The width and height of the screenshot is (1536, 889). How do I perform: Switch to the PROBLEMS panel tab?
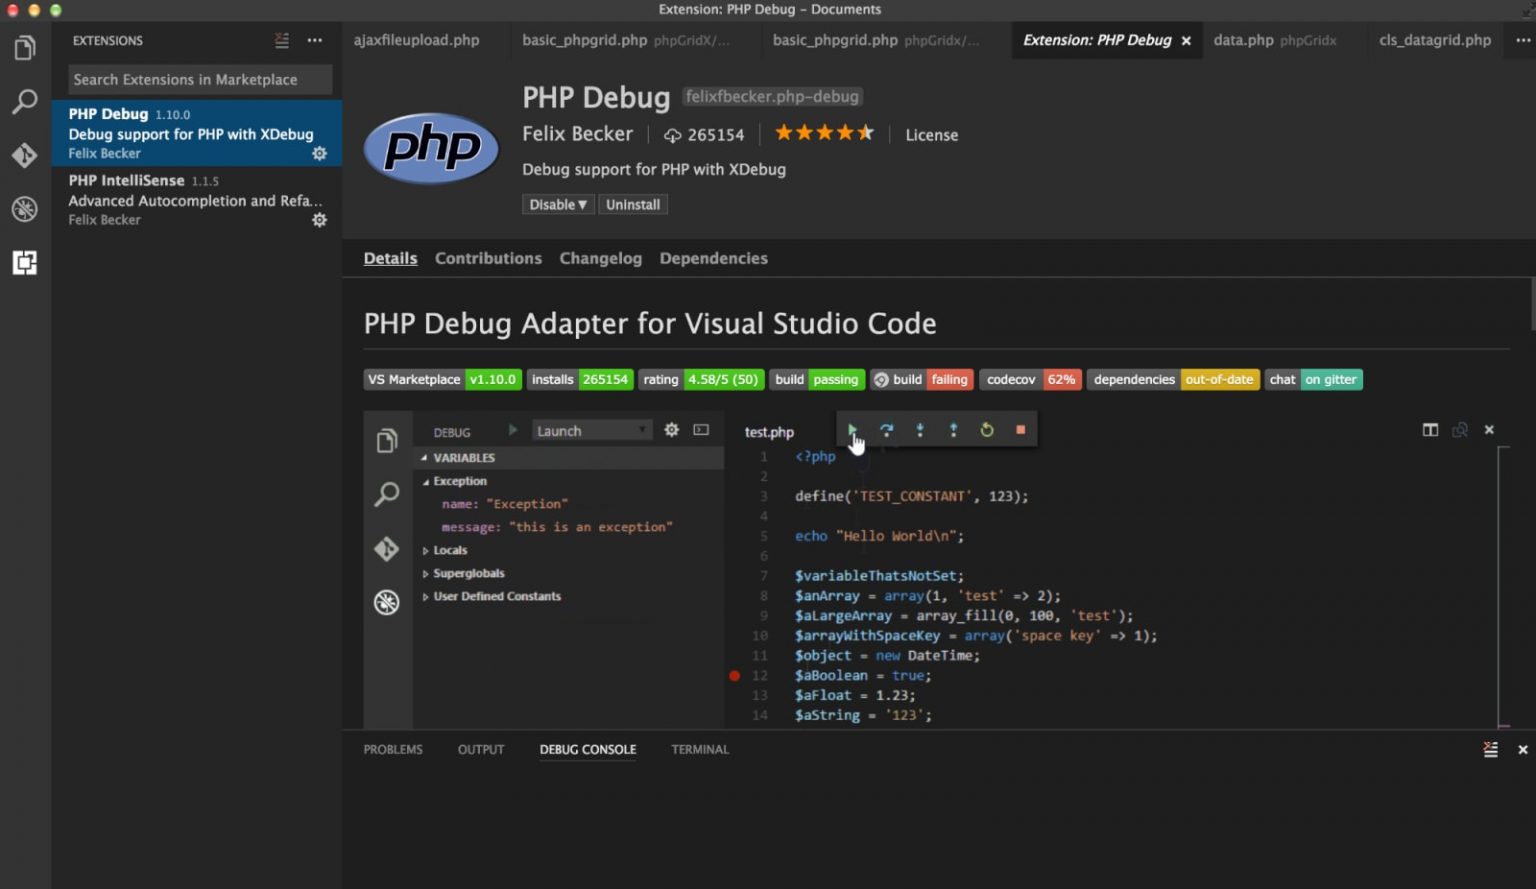point(393,749)
